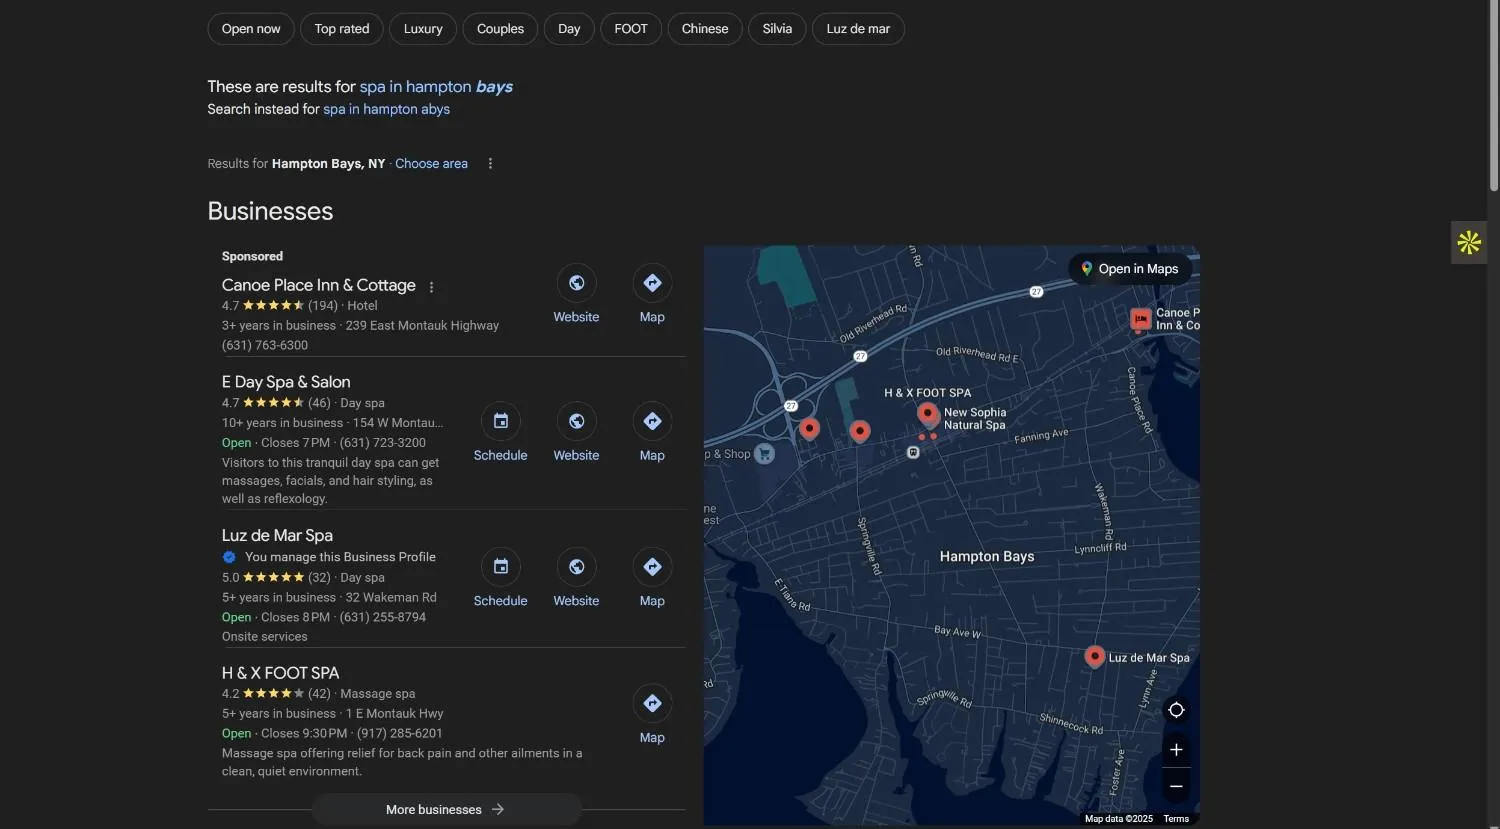
Task: Apply the Luz de mar filter chip
Action: pyautogui.click(x=858, y=29)
